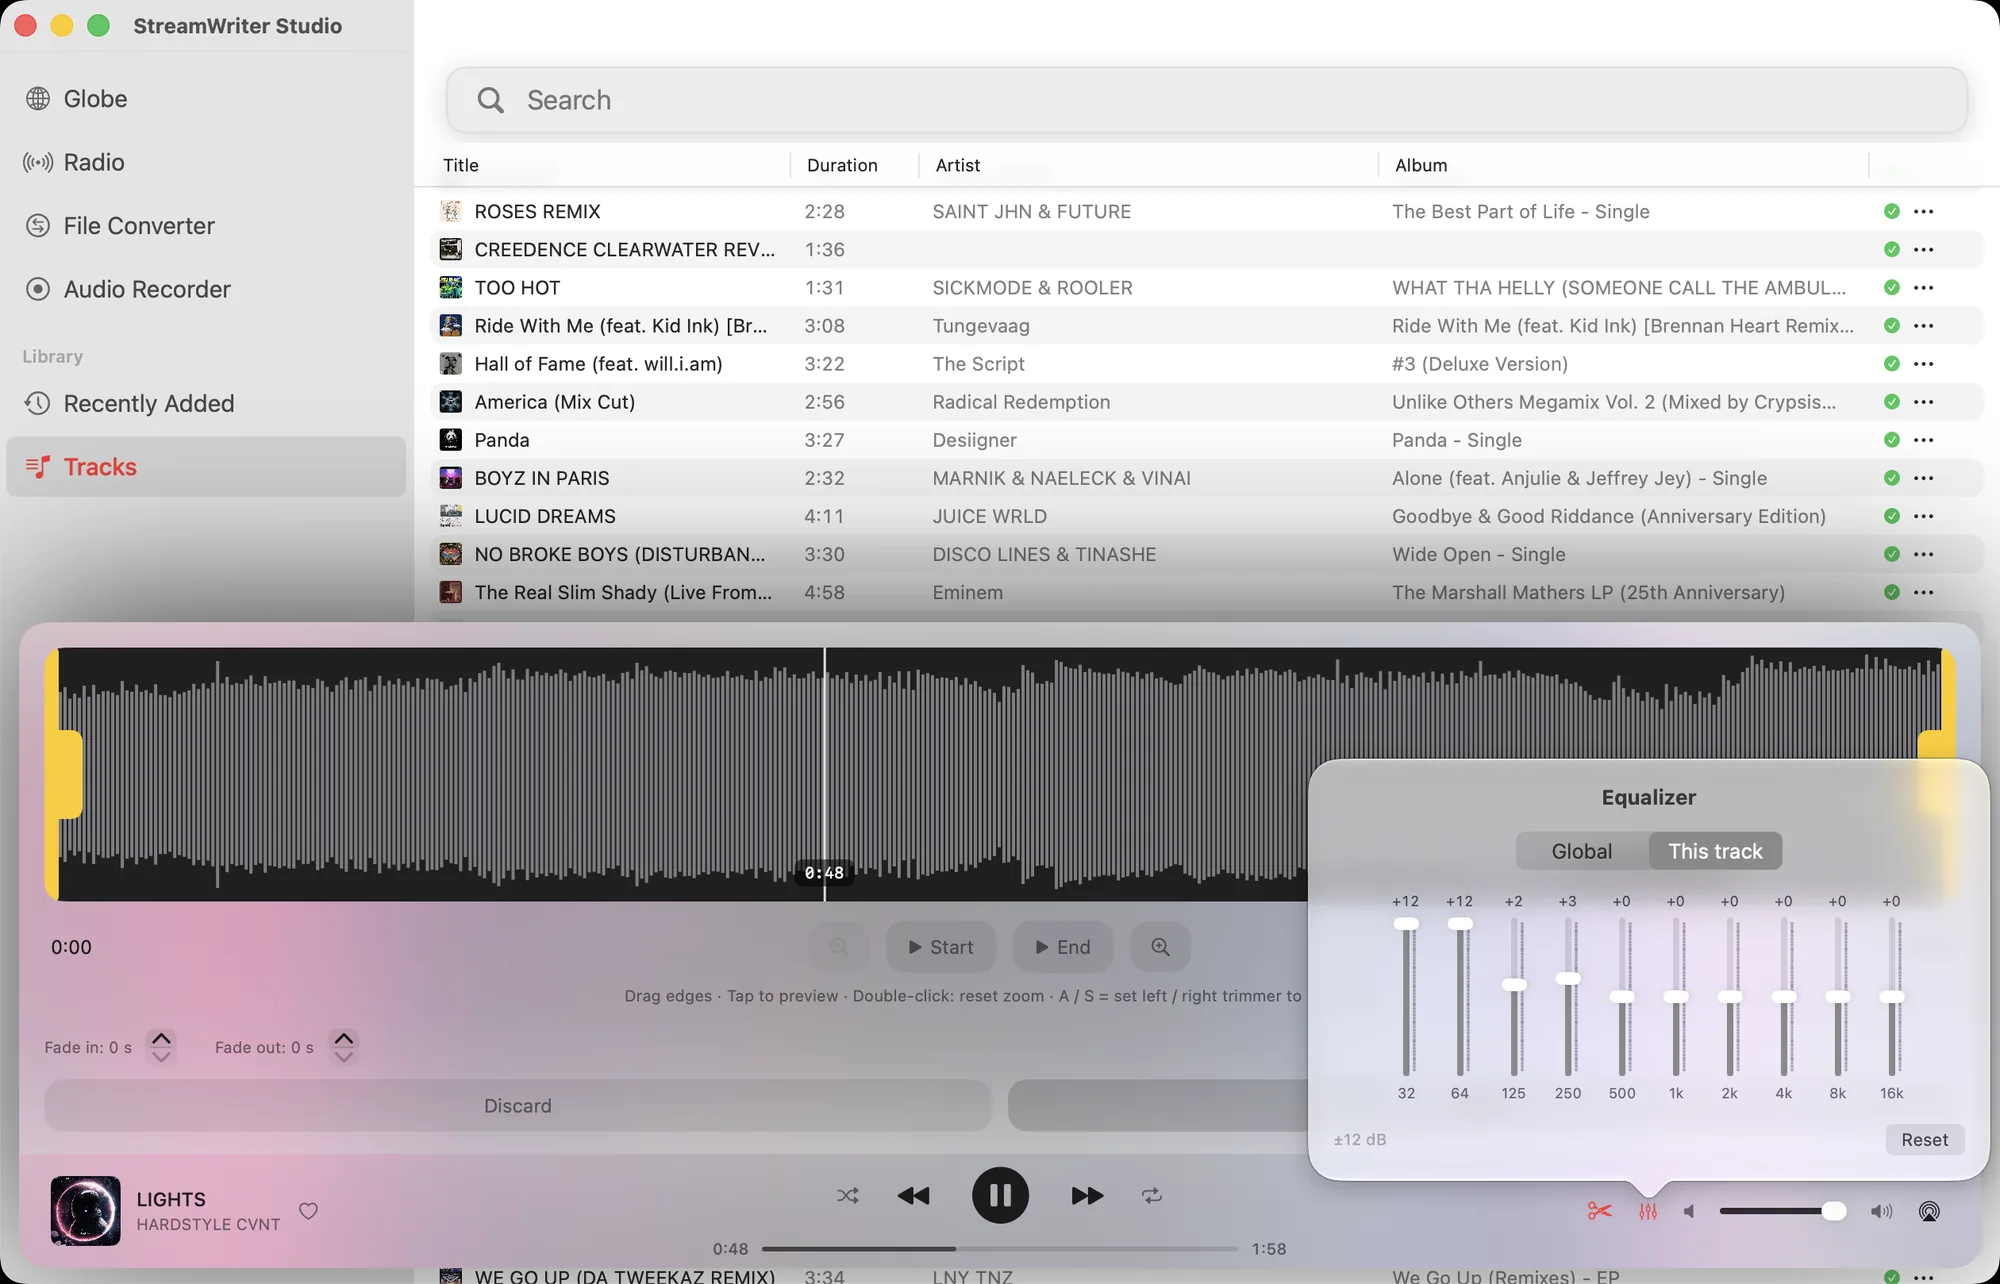This screenshot has width=2000, height=1284.
Task: Click the 32 Hz band slider handle
Action: pos(1406,924)
